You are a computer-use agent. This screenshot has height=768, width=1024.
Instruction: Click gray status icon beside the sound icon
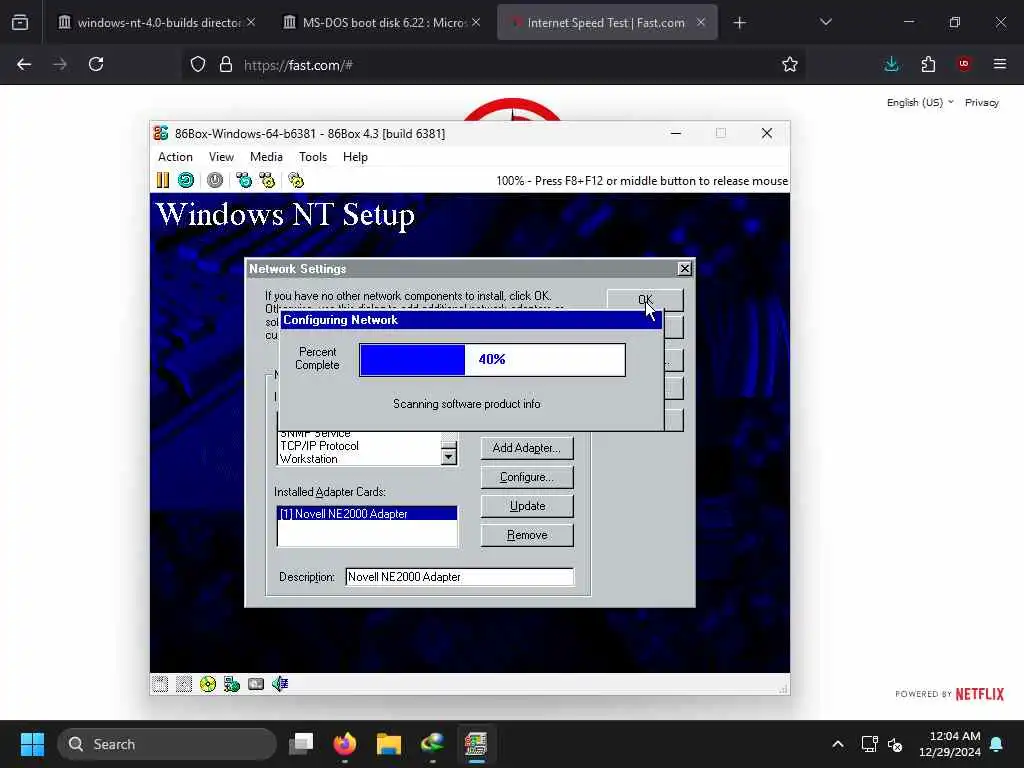[256, 684]
